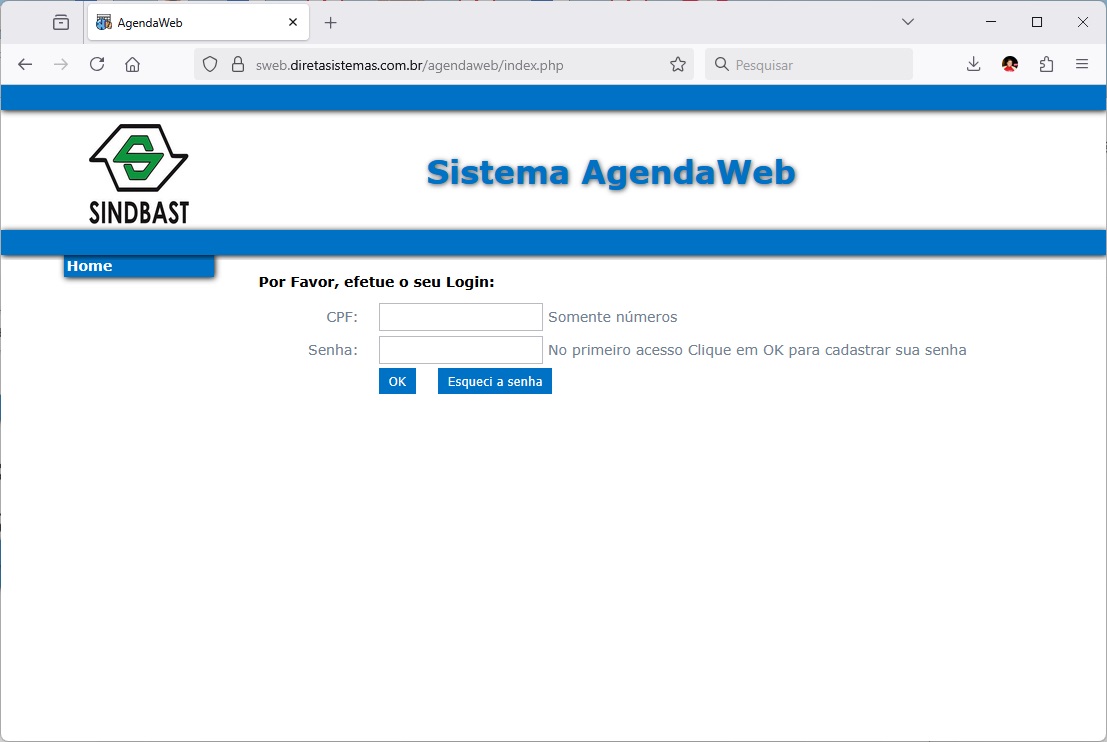1107x742 pixels.
Task: Open a new tab with plus button
Action: click(331, 22)
